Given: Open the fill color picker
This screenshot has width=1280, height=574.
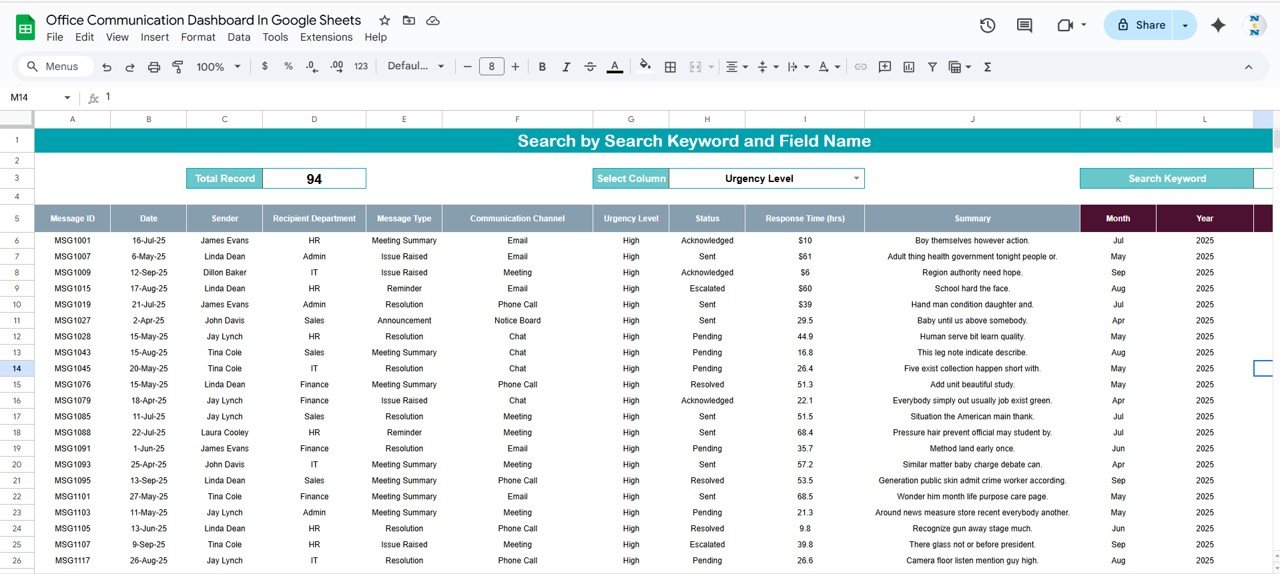Looking at the screenshot, I should point(645,67).
